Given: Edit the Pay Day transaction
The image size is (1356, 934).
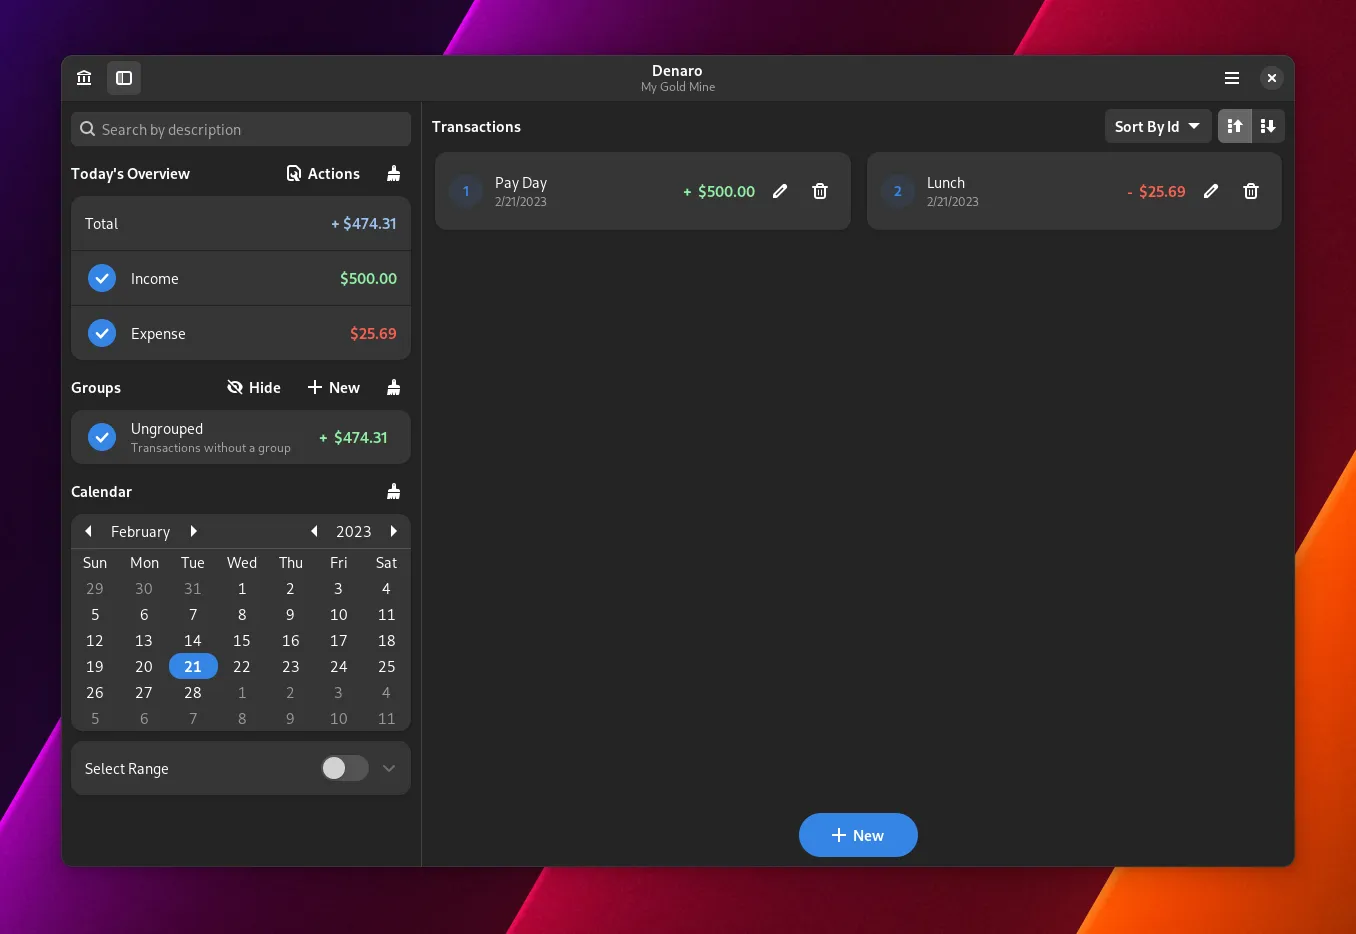Looking at the screenshot, I should click(x=780, y=191).
